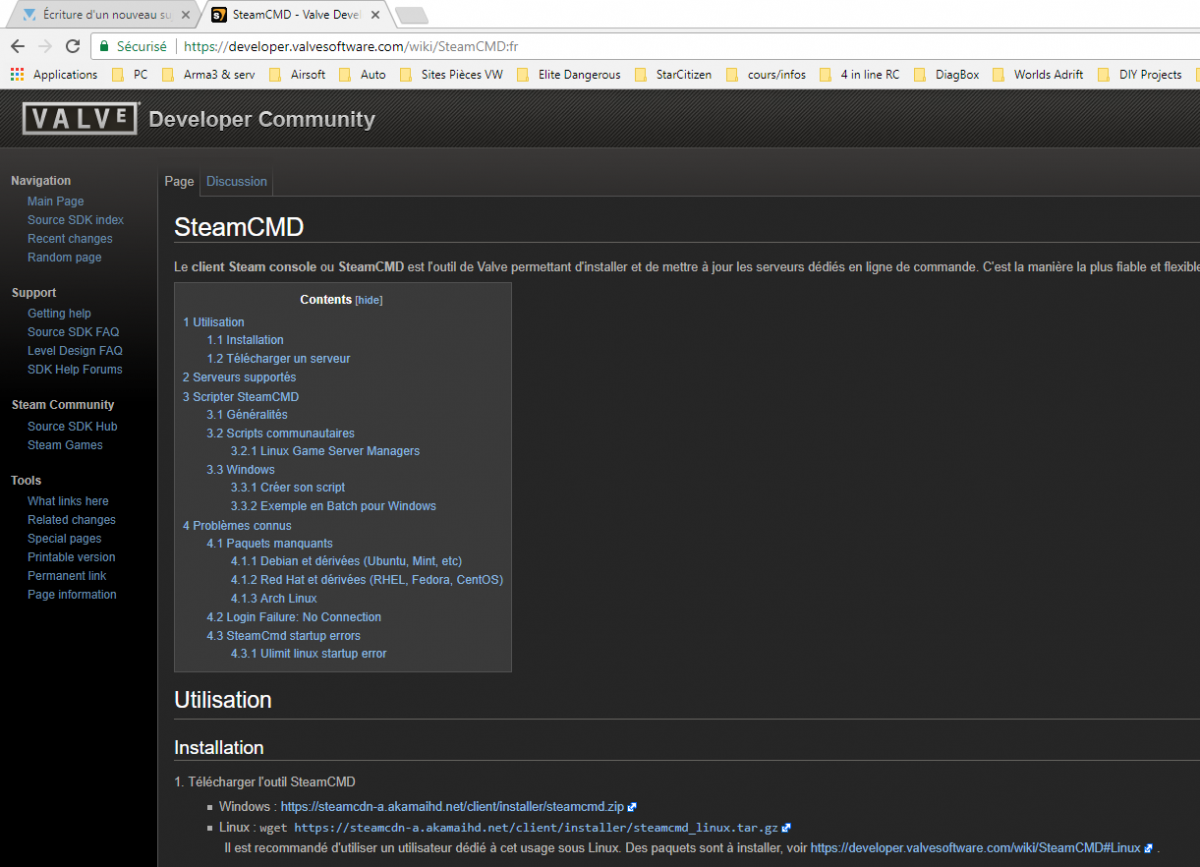Open the SteamCMD#Linux wiki link
The height and width of the screenshot is (867, 1200).
(975, 848)
